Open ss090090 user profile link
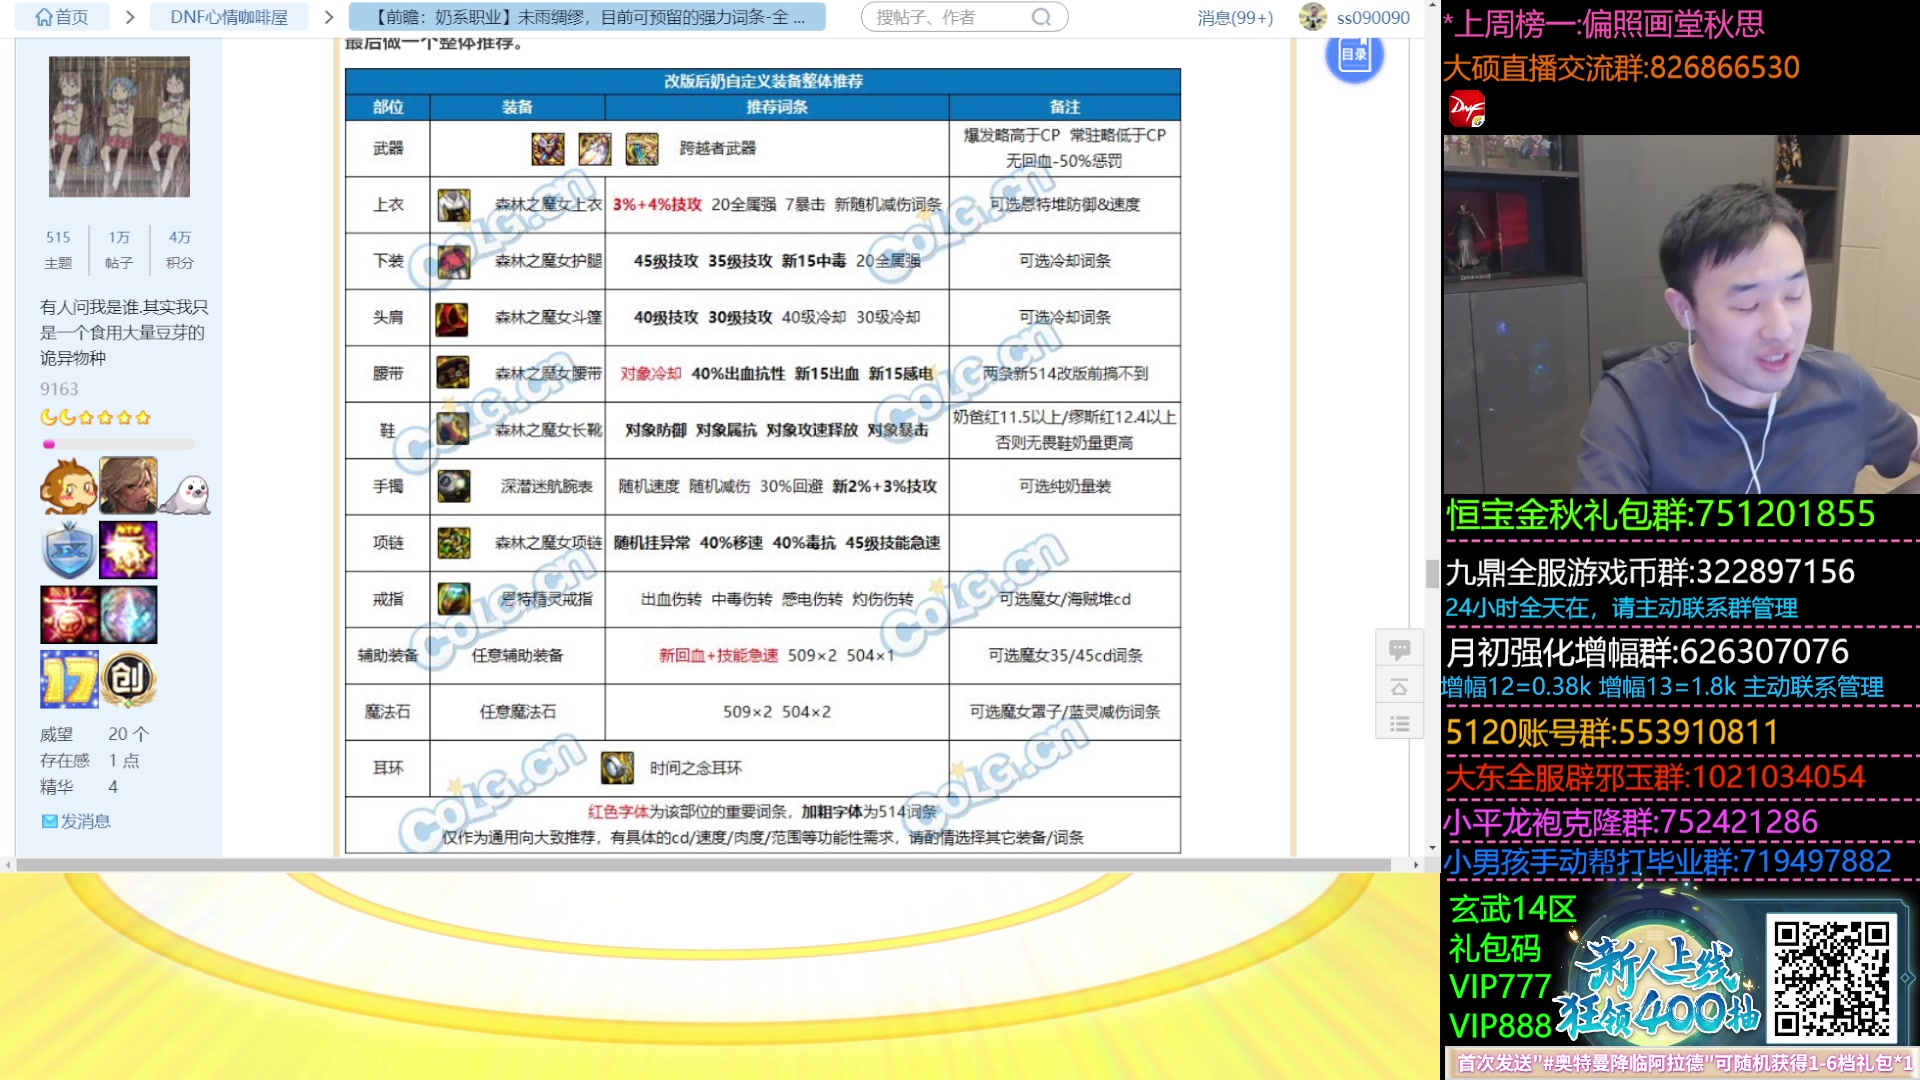The image size is (1920, 1080). pyautogui.click(x=1372, y=17)
